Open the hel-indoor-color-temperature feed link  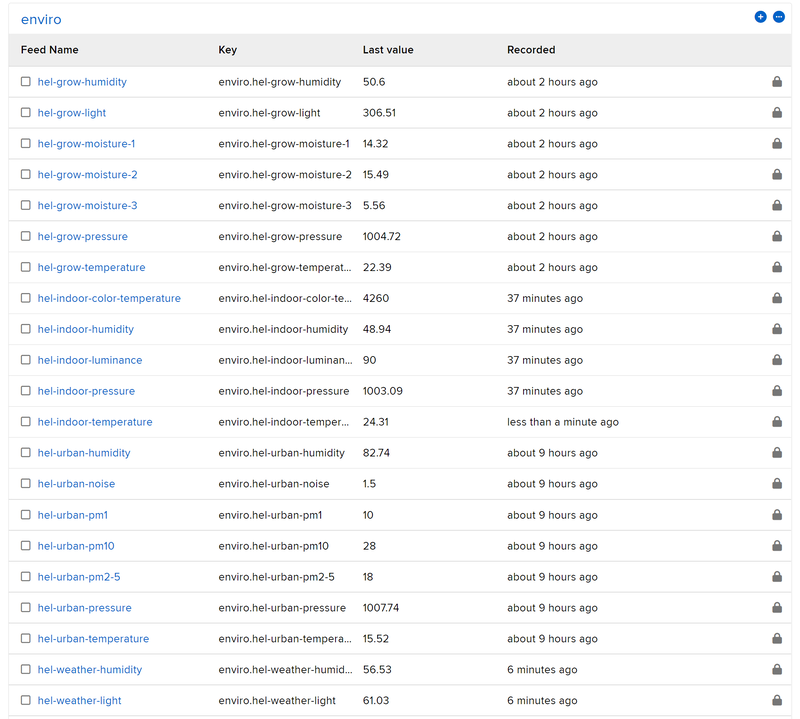tap(109, 299)
